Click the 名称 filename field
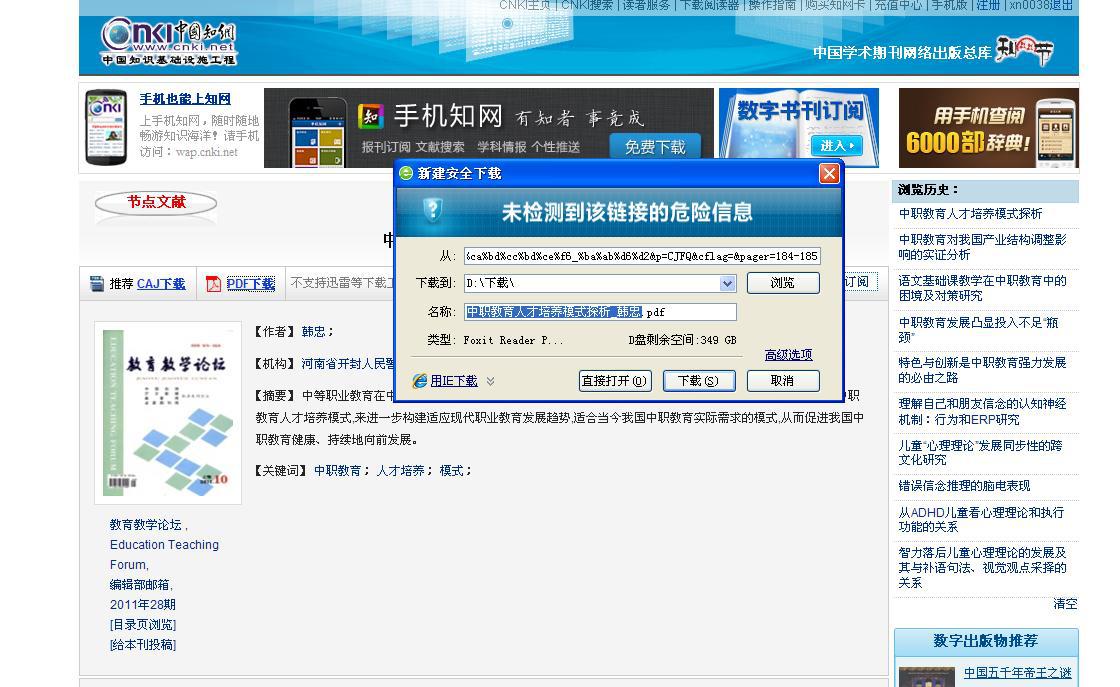Viewport: 1120px width, 687px height. [x=600, y=312]
